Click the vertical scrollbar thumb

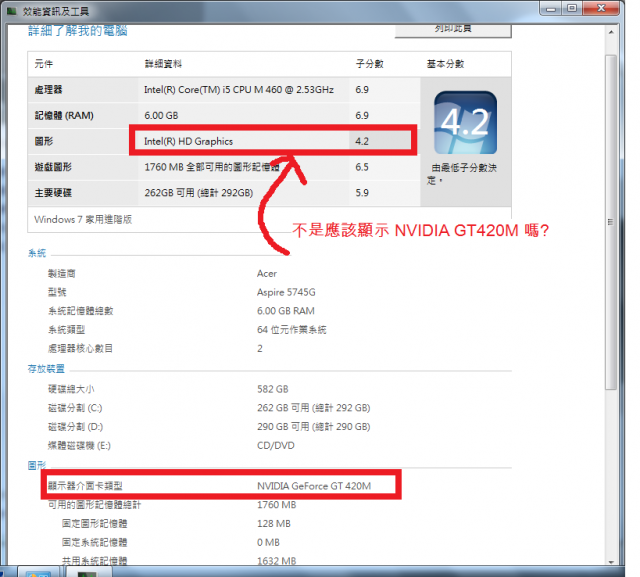[611, 222]
